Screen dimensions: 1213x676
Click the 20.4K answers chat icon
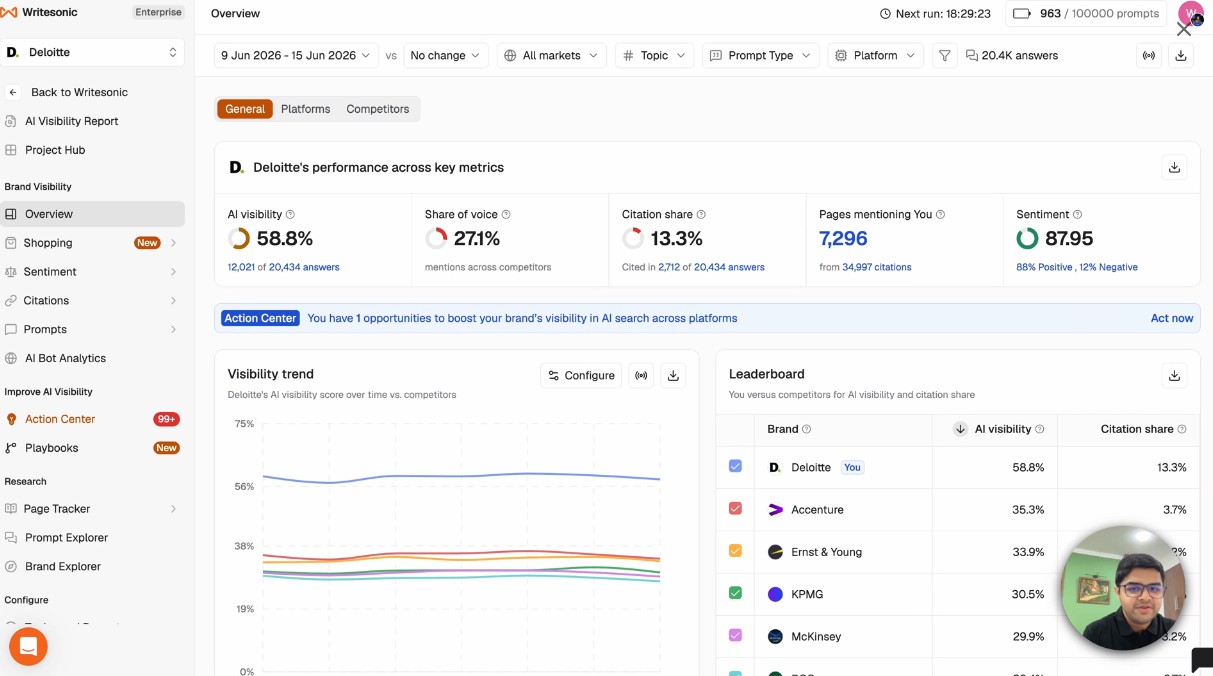click(972, 56)
